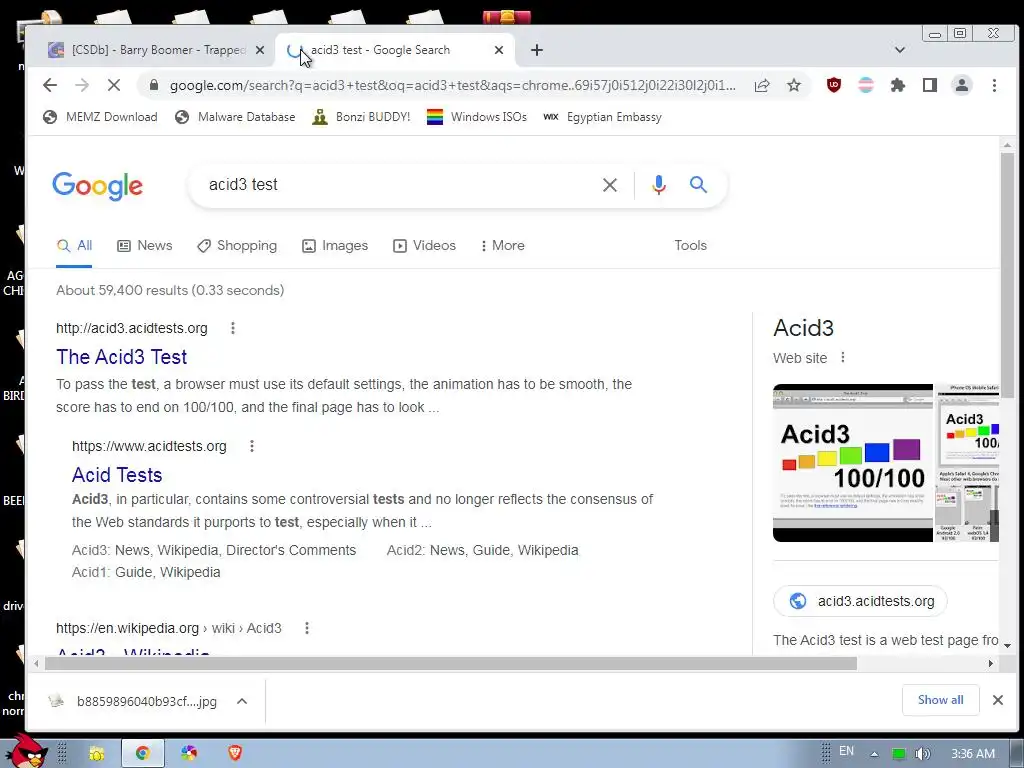This screenshot has height=768, width=1024.
Task: Click the Chrome taskbar icon
Action: 142,753
